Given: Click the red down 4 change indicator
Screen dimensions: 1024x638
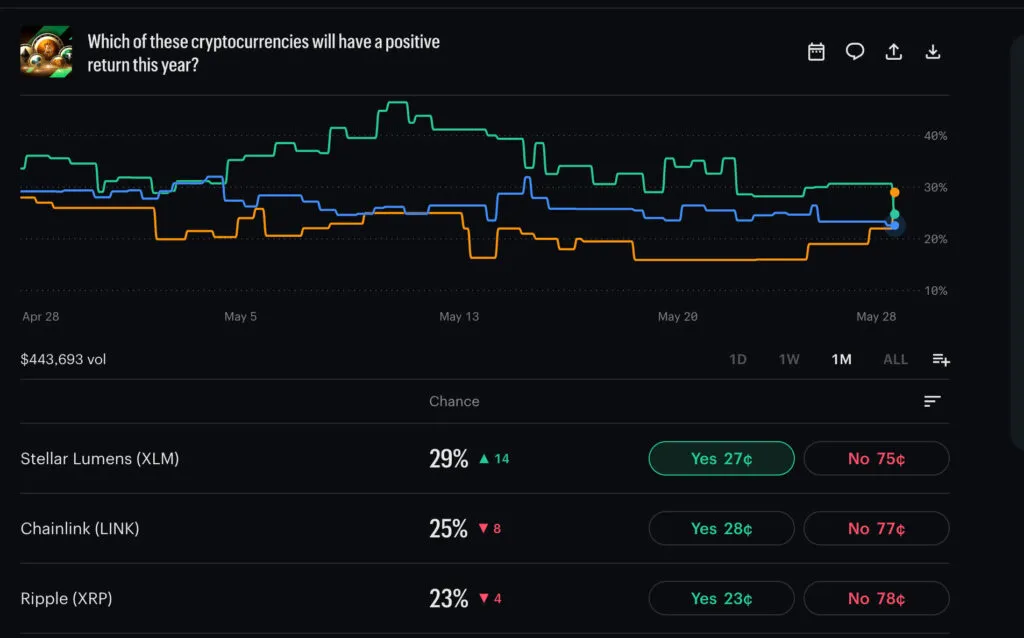Looking at the screenshot, I should (x=490, y=598).
